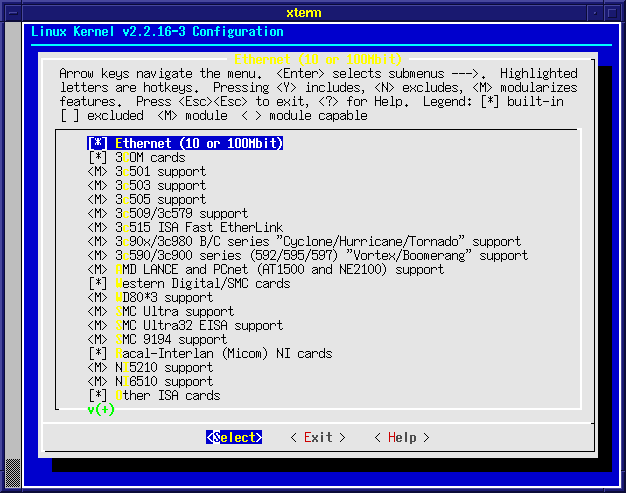Click the Select button
The height and width of the screenshot is (493, 626).
tap(234, 438)
